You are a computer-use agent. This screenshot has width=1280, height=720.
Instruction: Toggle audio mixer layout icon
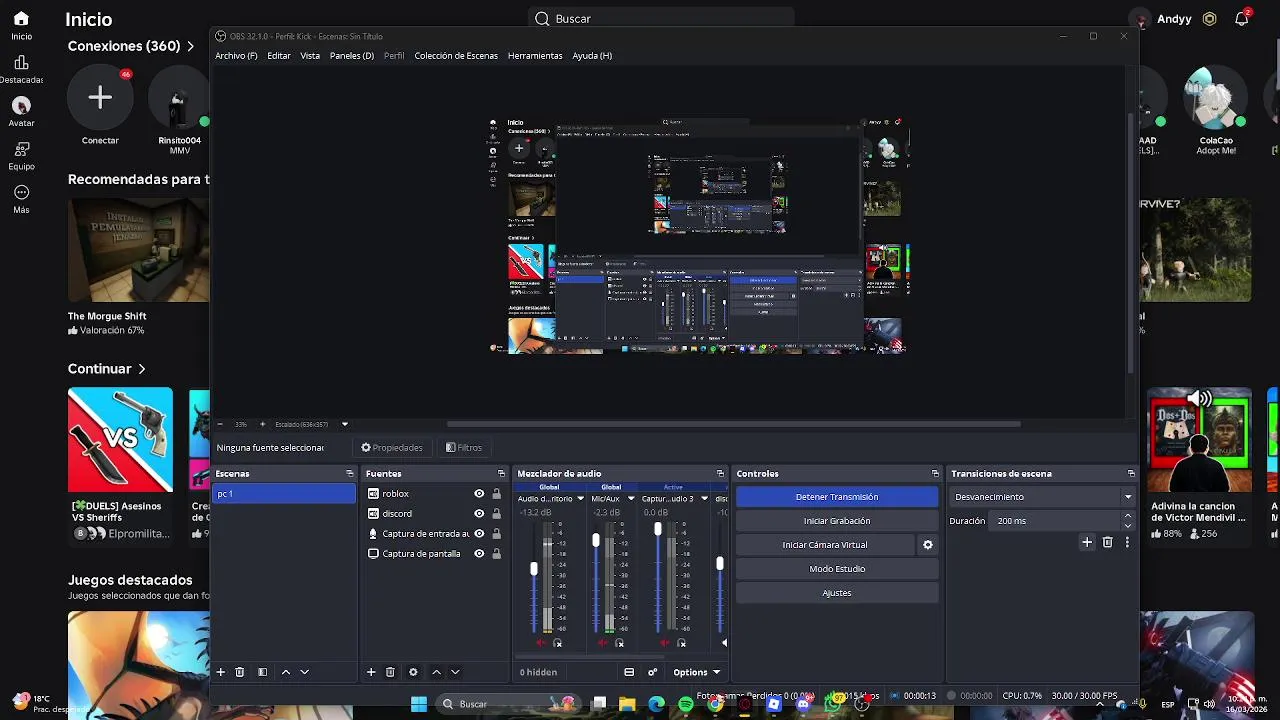(629, 672)
